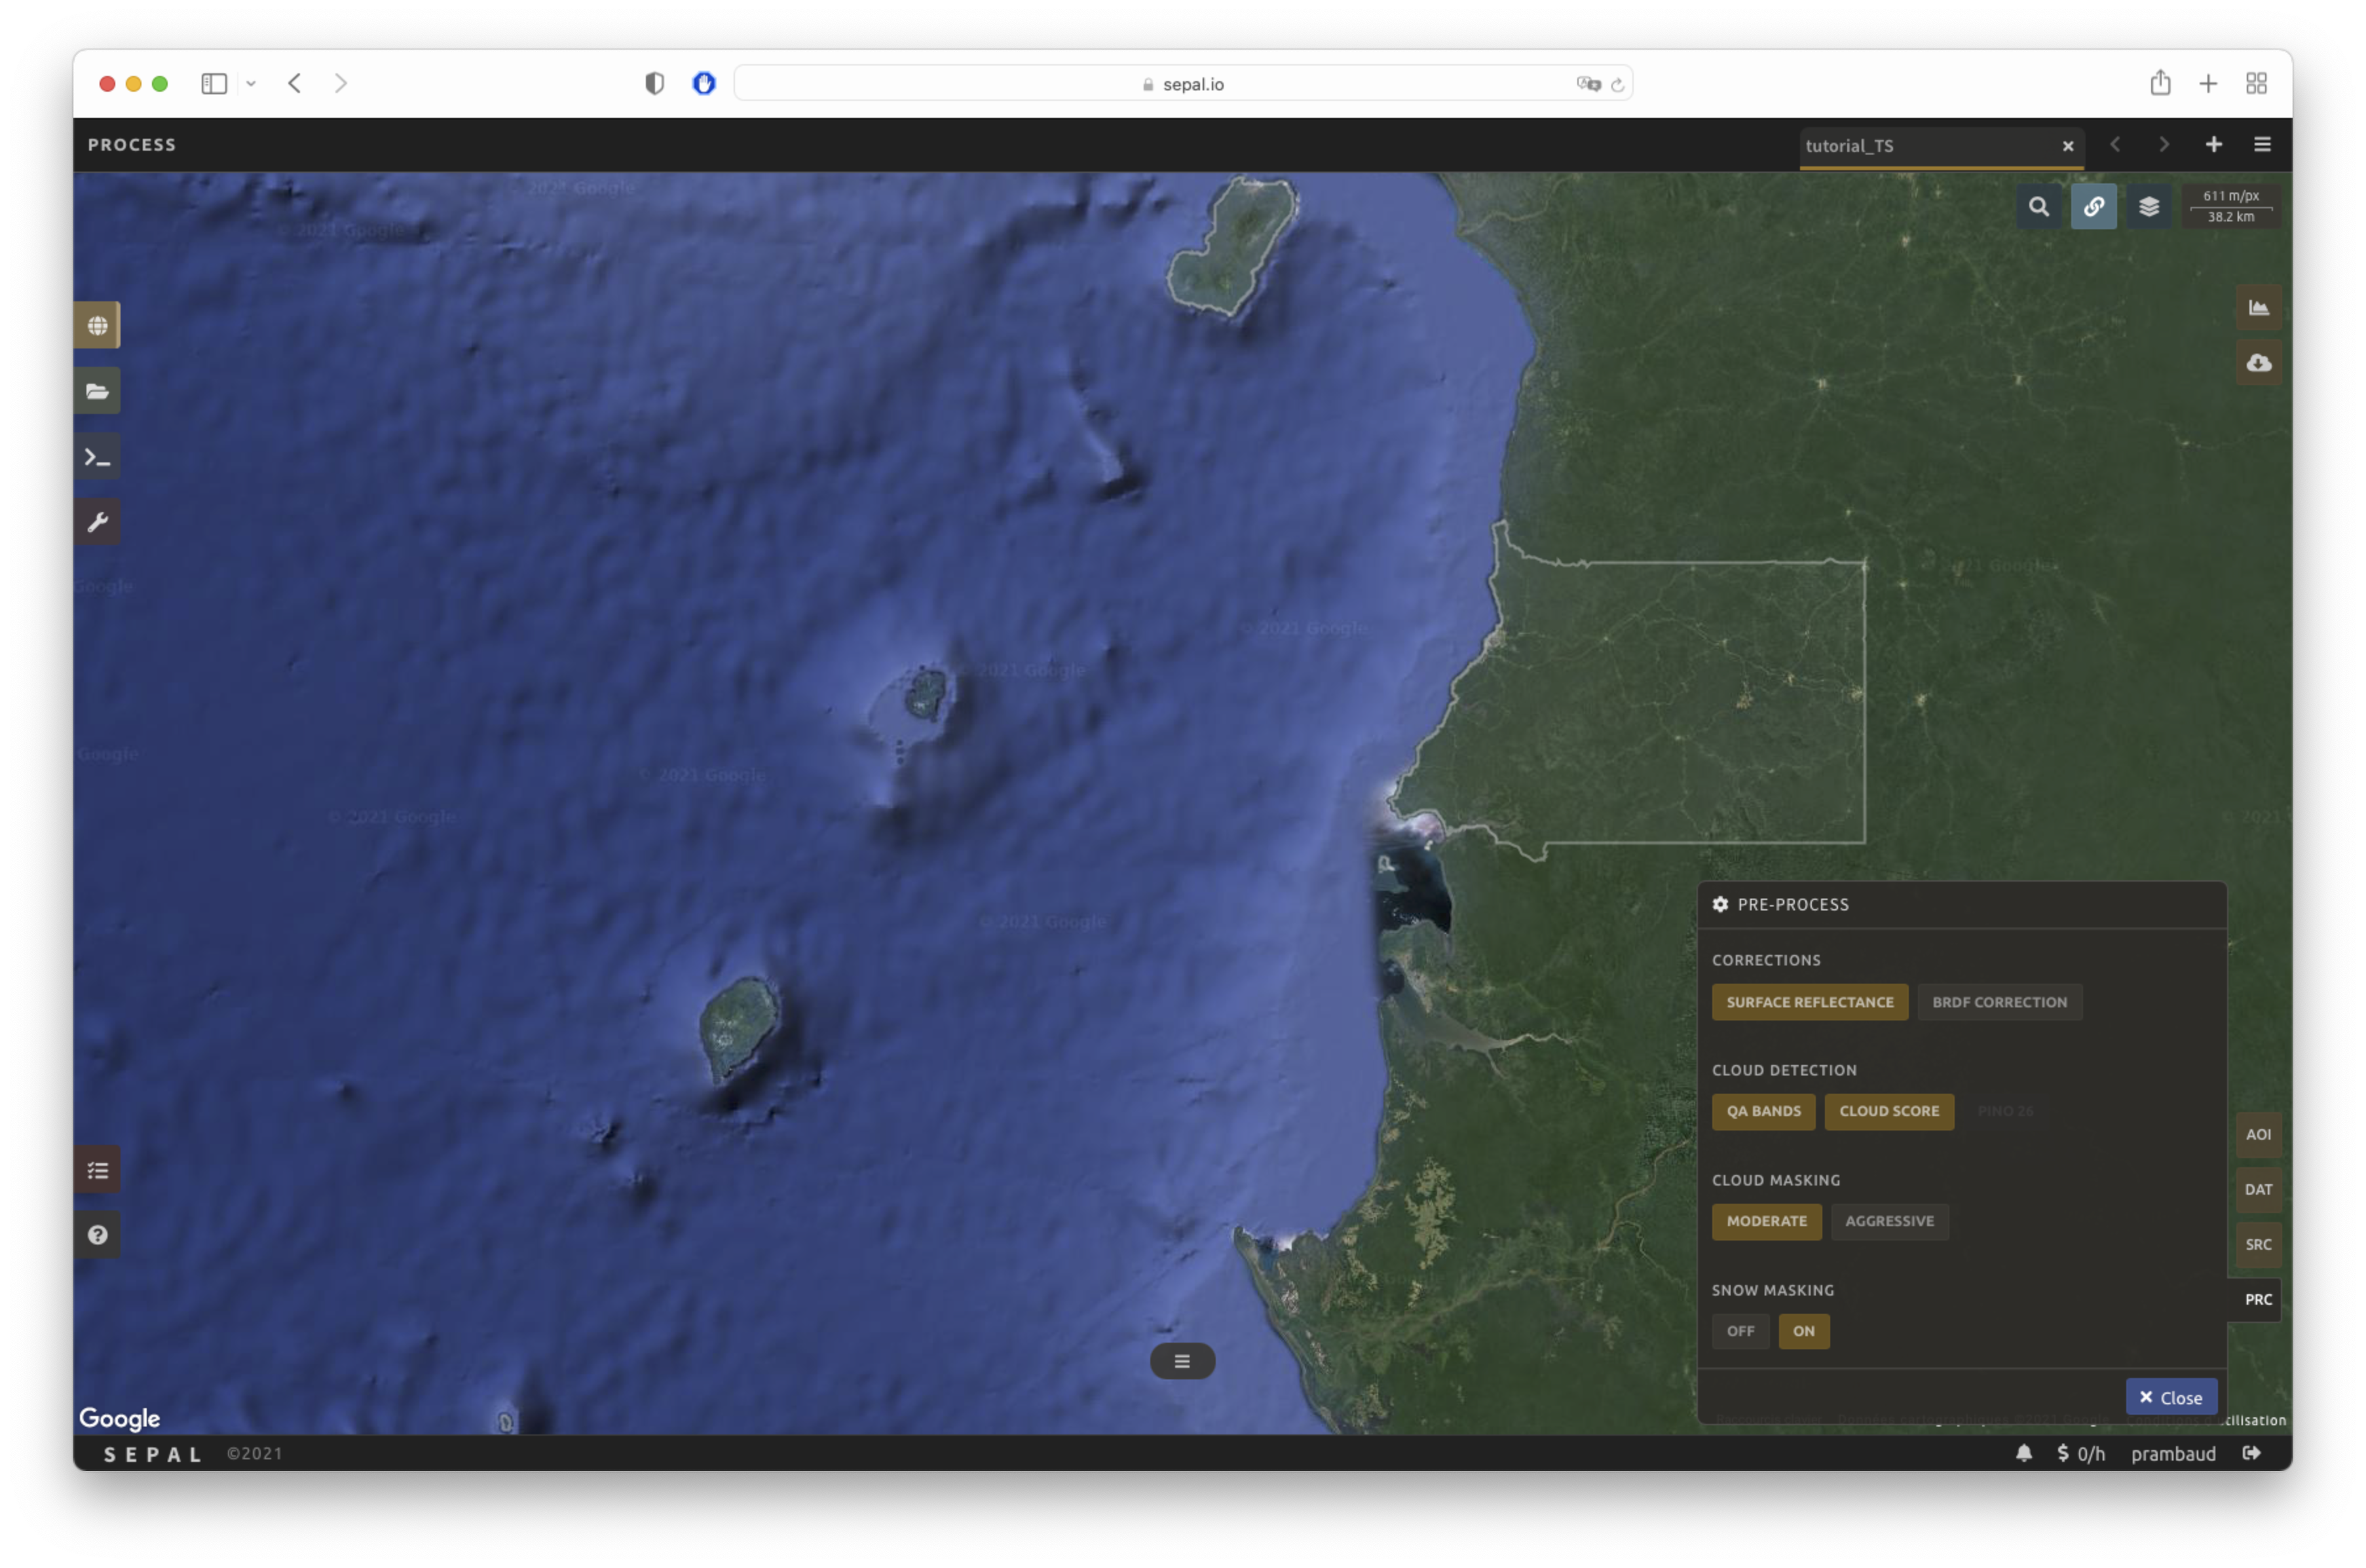Toggle CLOUD SCORE detection
Viewport: 2366px width, 1568px height.
click(x=1888, y=1111)
